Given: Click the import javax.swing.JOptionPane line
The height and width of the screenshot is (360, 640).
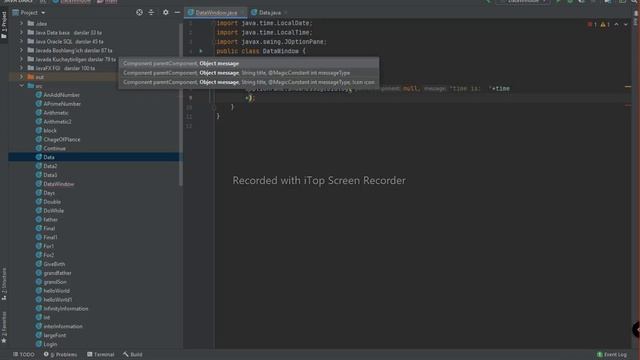Looking at the screenshot, I should (x=271, y=42).
